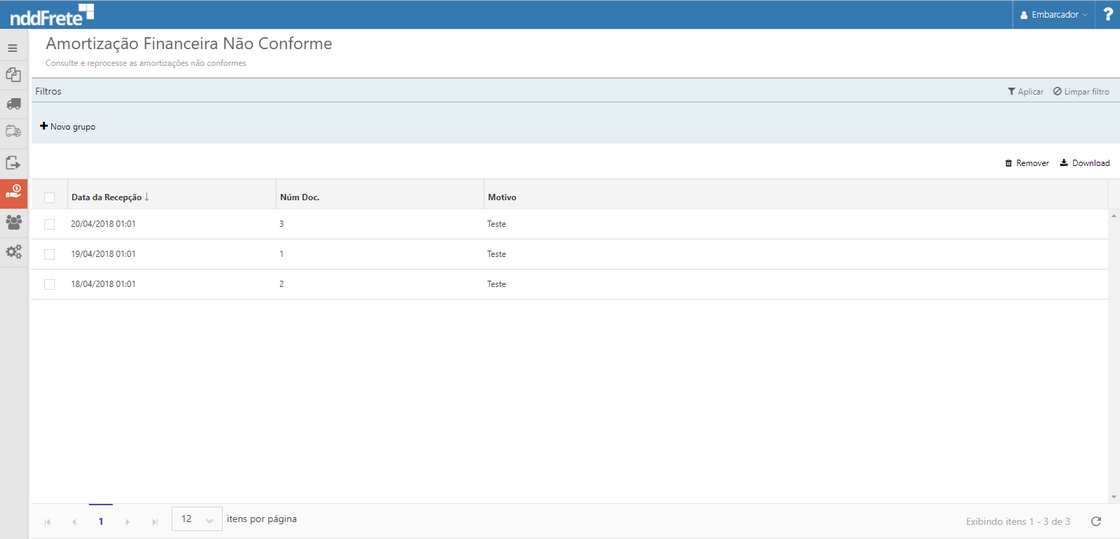Click the export arrow sidebar icon
The width and height of the screenshot is (1120, 539).
point(14,162)
